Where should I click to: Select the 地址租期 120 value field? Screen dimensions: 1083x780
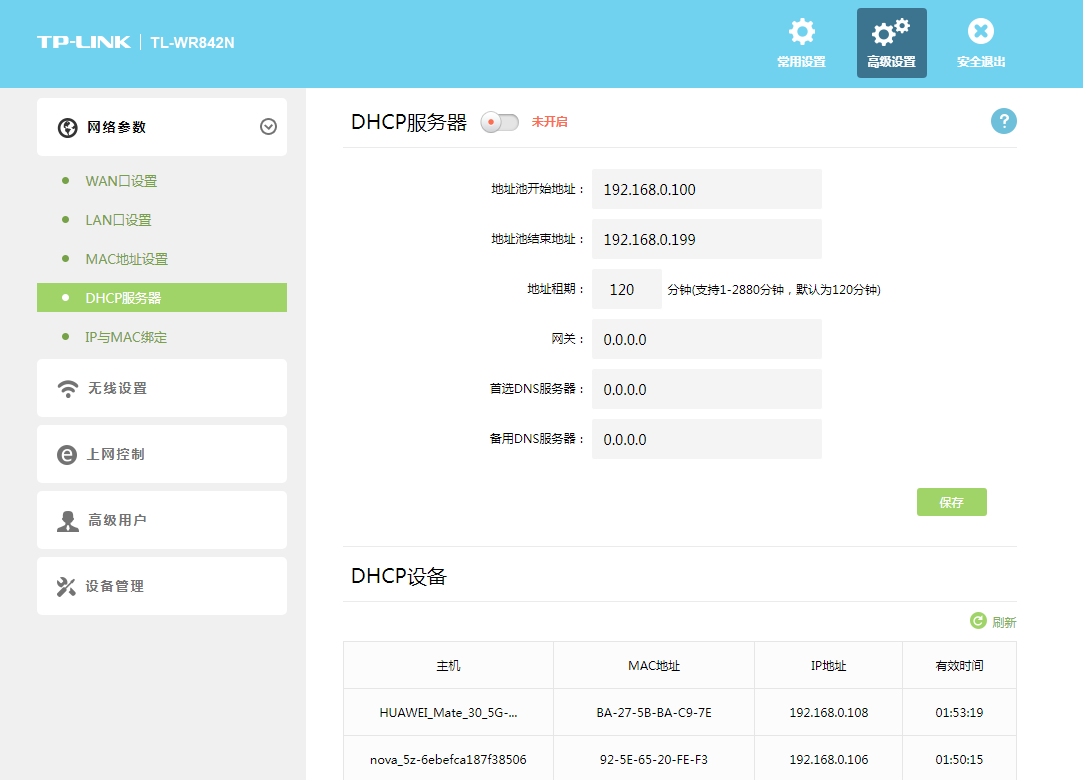tap(627, 289)
